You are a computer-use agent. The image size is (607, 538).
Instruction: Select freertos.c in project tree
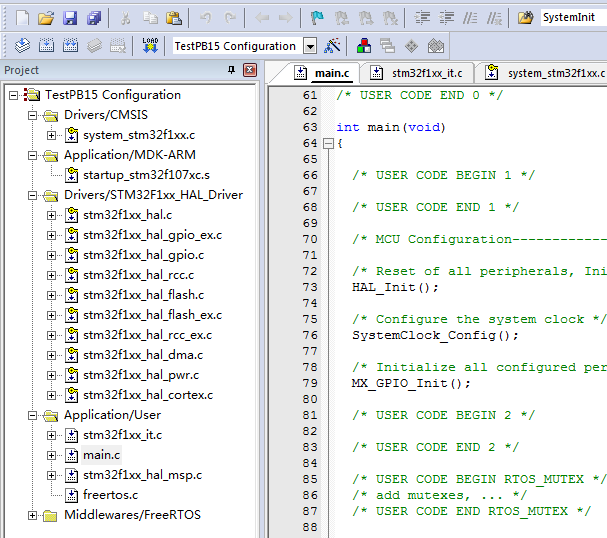point(110,495)
